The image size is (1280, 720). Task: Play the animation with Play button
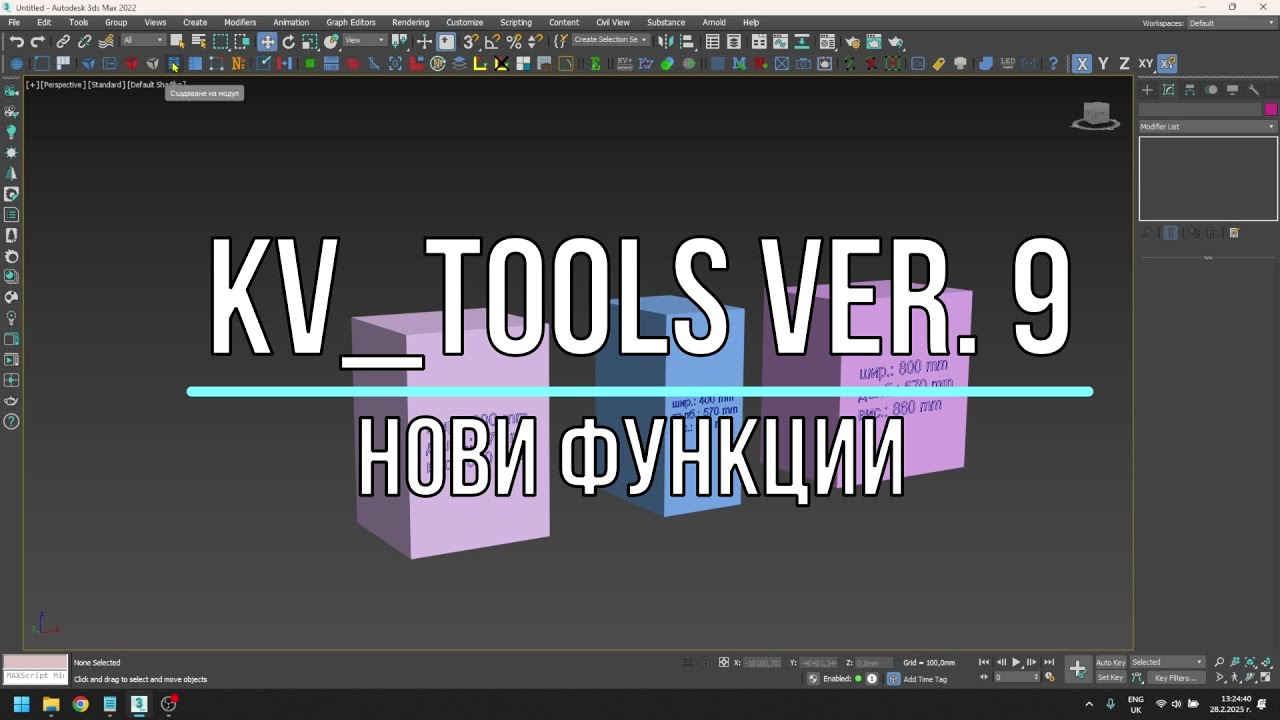coord(1017,662)
